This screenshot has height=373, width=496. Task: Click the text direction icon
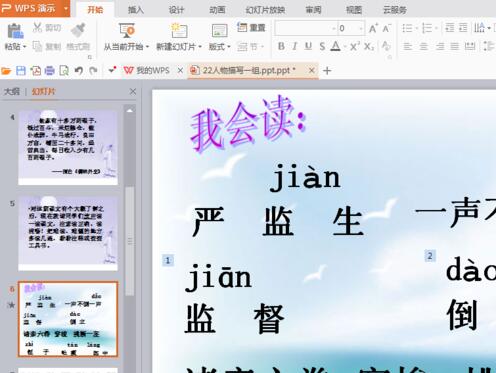479,28
